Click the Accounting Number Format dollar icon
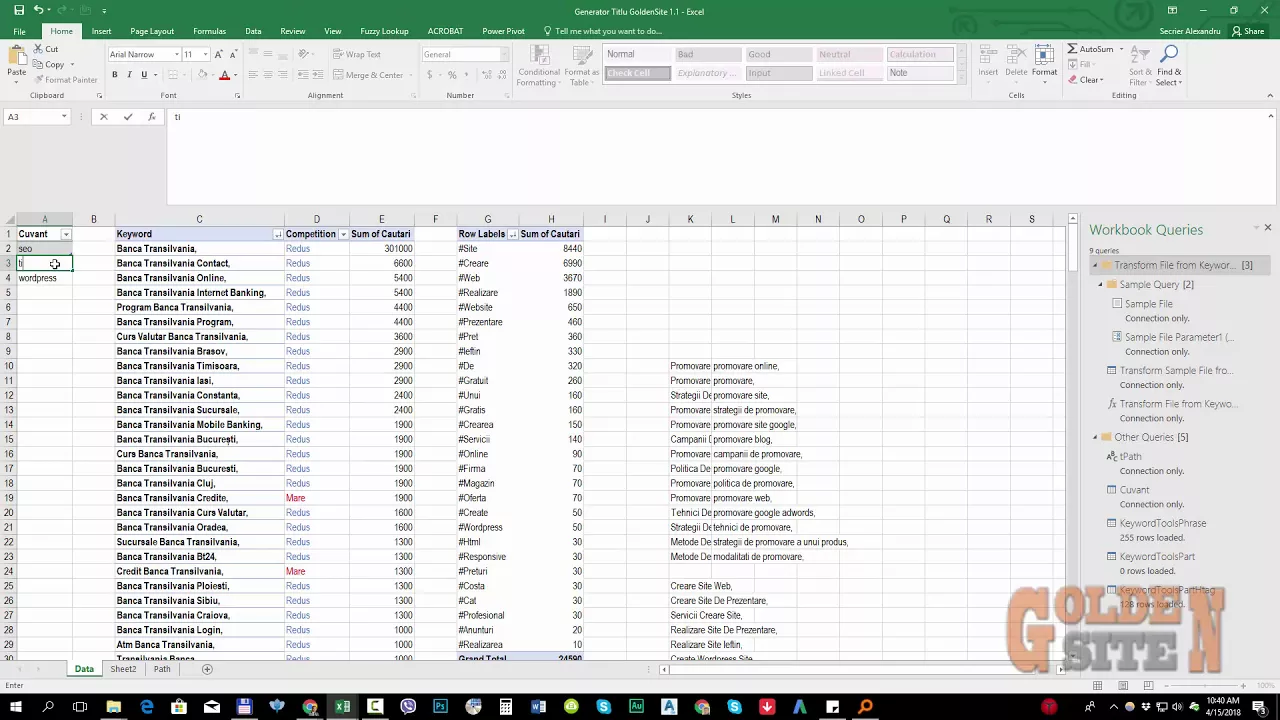 click(x=430, y=75)
